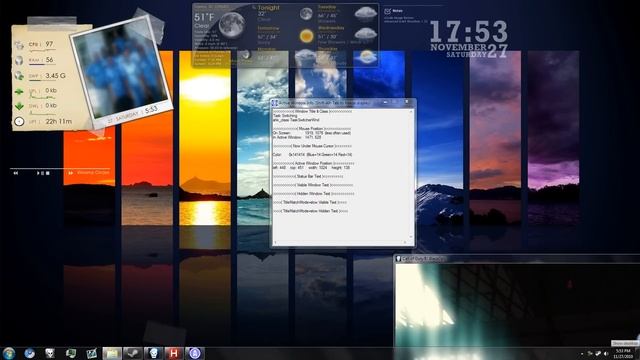Click the 'Now Under Mouse Cursor' section header
The width and height of the screenshot is (640, 360).
tap(312, 146)
